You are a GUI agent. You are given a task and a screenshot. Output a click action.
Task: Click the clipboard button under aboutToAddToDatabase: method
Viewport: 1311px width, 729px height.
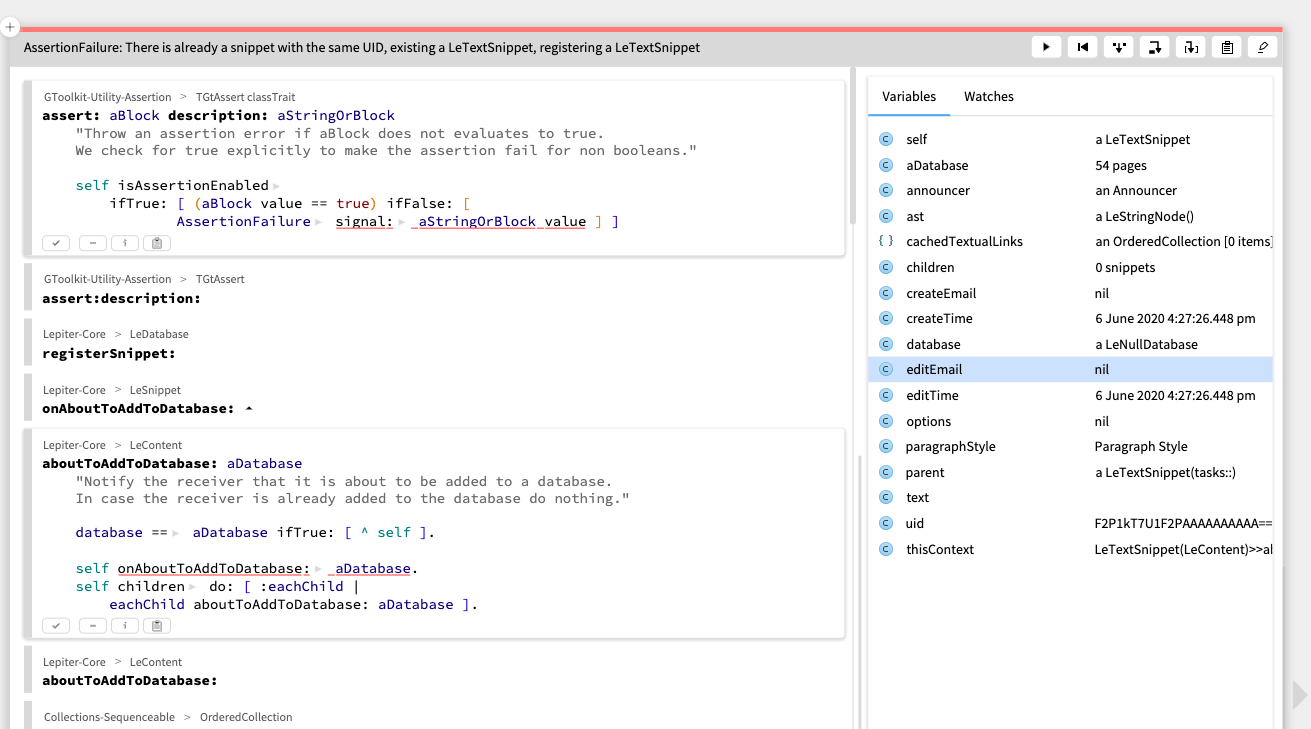coord(157,626)
